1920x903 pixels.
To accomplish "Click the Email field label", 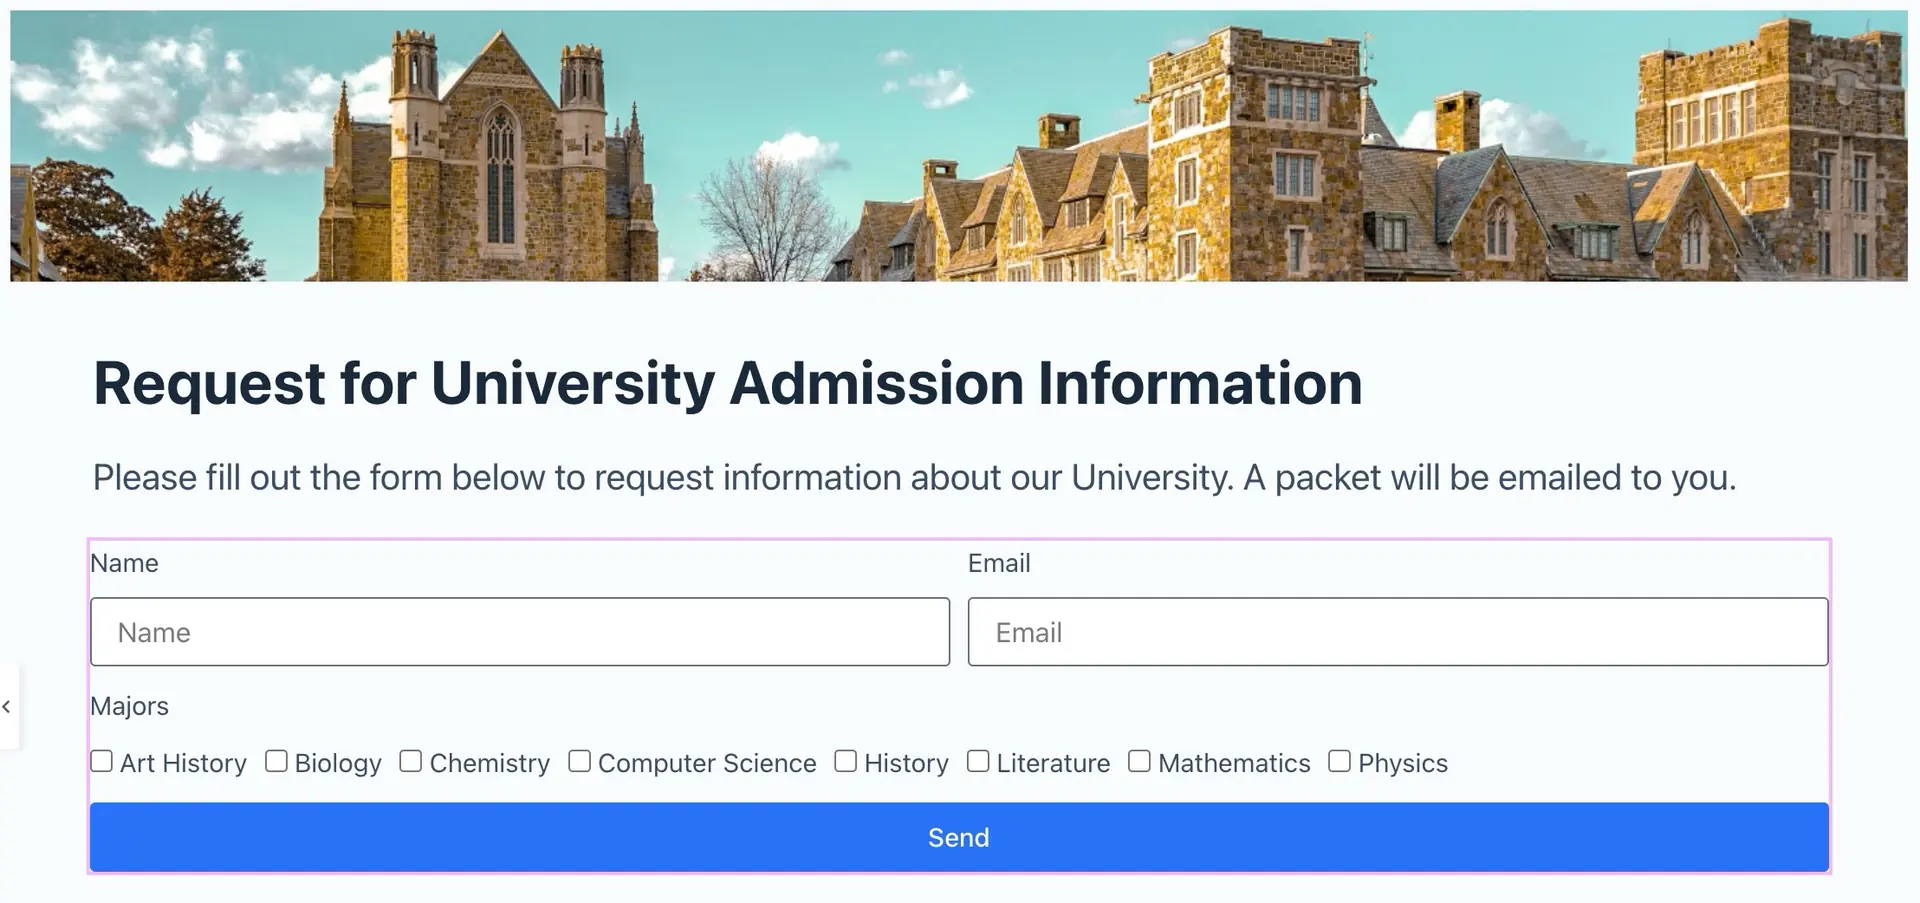I will [x=999, y=563].
